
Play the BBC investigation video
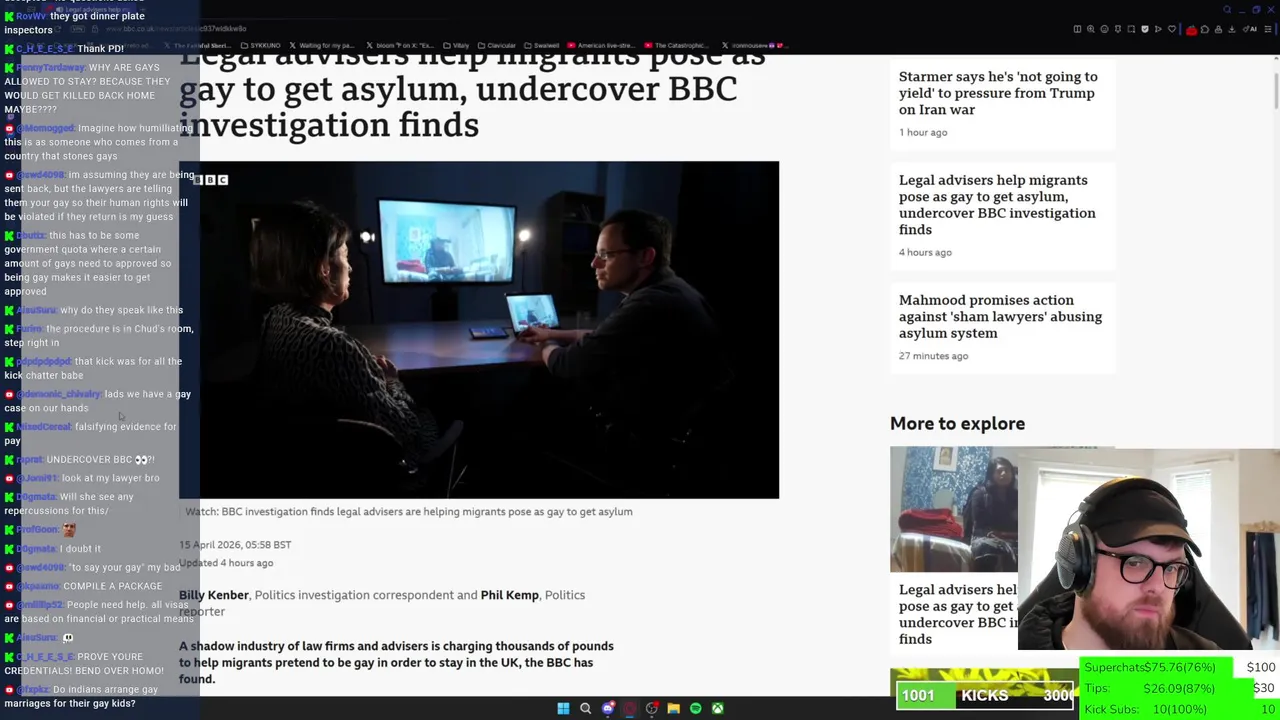click(479, 330)
